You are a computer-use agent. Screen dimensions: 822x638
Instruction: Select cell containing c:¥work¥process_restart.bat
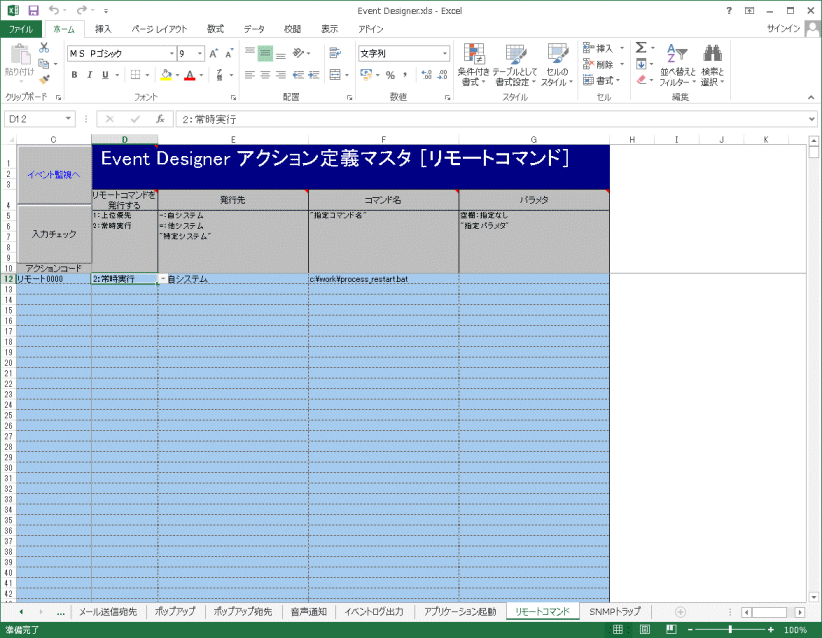(383, 279)
